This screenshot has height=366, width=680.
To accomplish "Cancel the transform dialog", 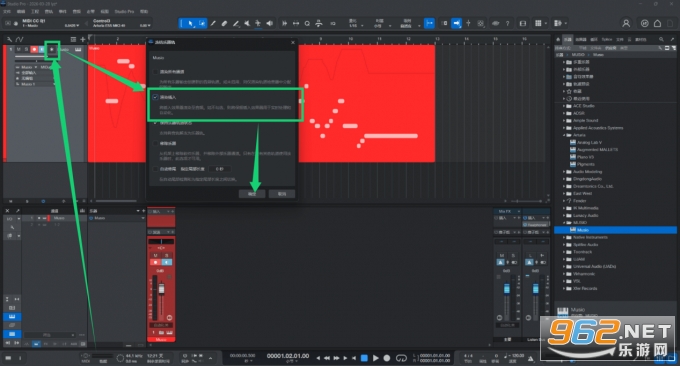I will click(x=282, y=194).
